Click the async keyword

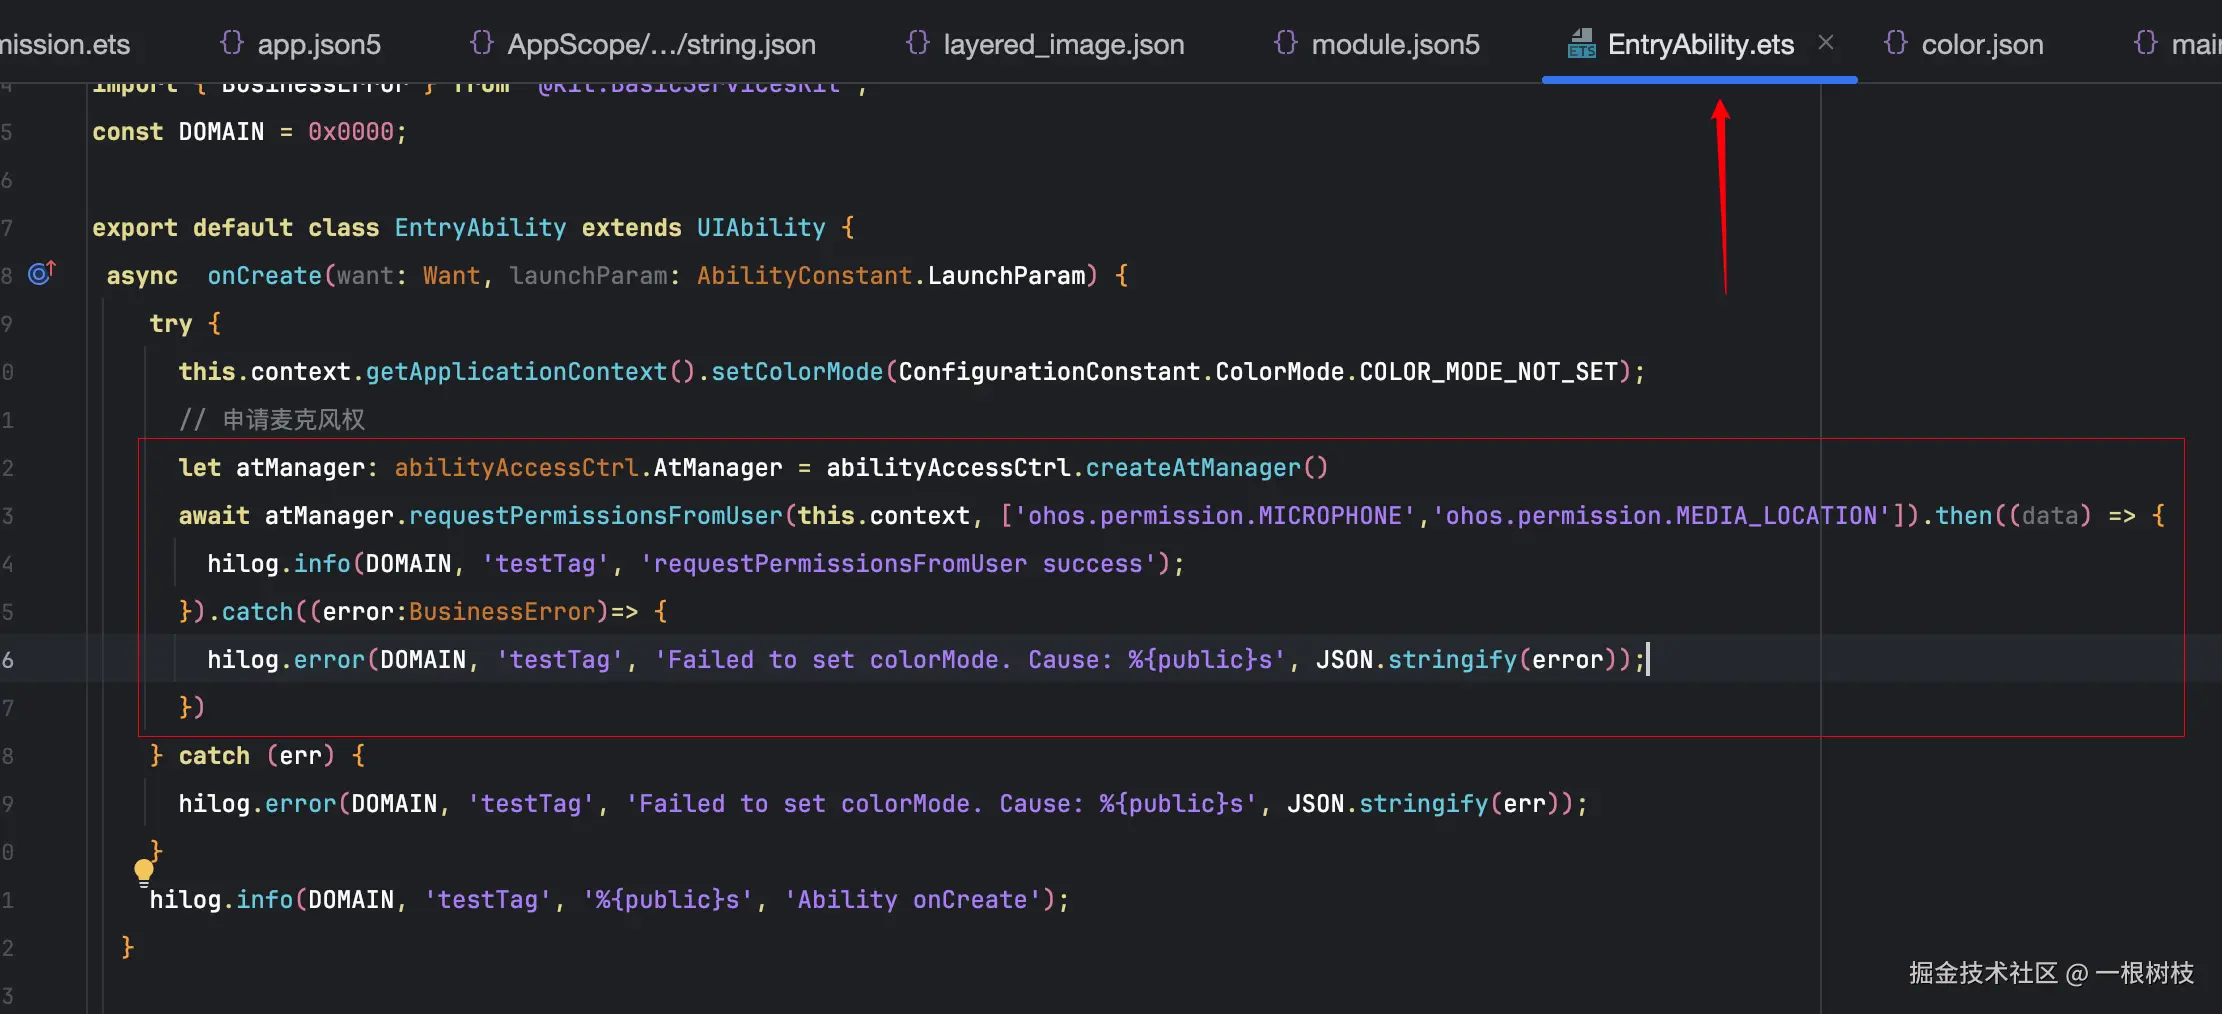142,276
